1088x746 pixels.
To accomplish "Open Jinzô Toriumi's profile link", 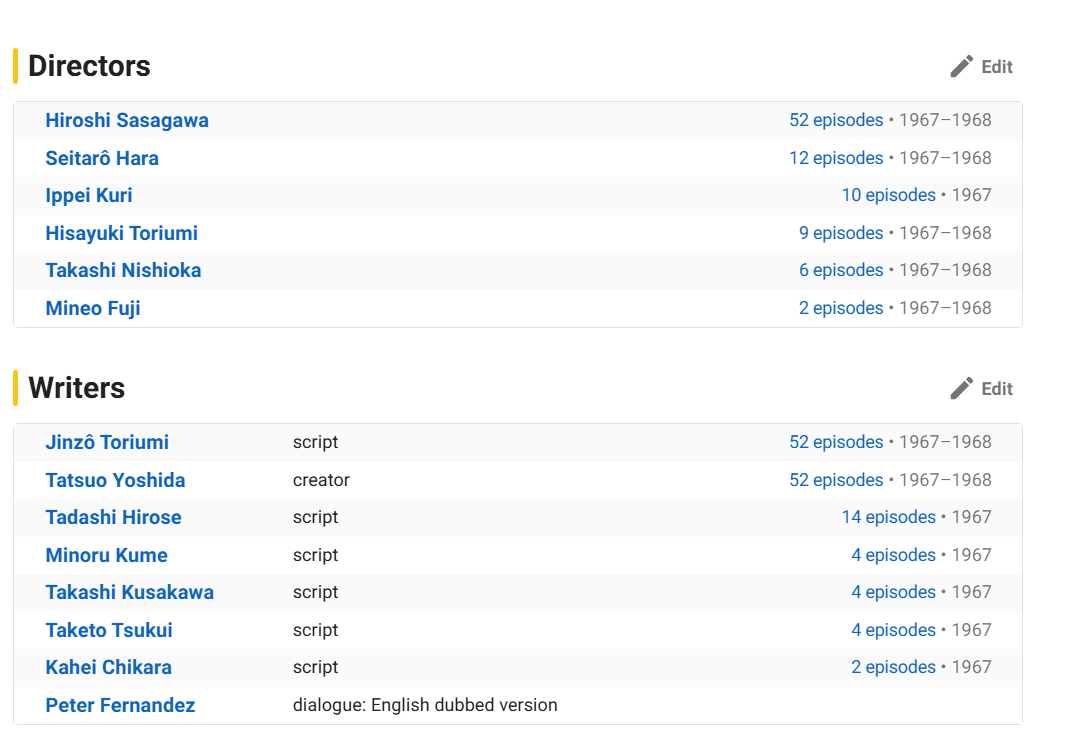I will coord(107,443).
